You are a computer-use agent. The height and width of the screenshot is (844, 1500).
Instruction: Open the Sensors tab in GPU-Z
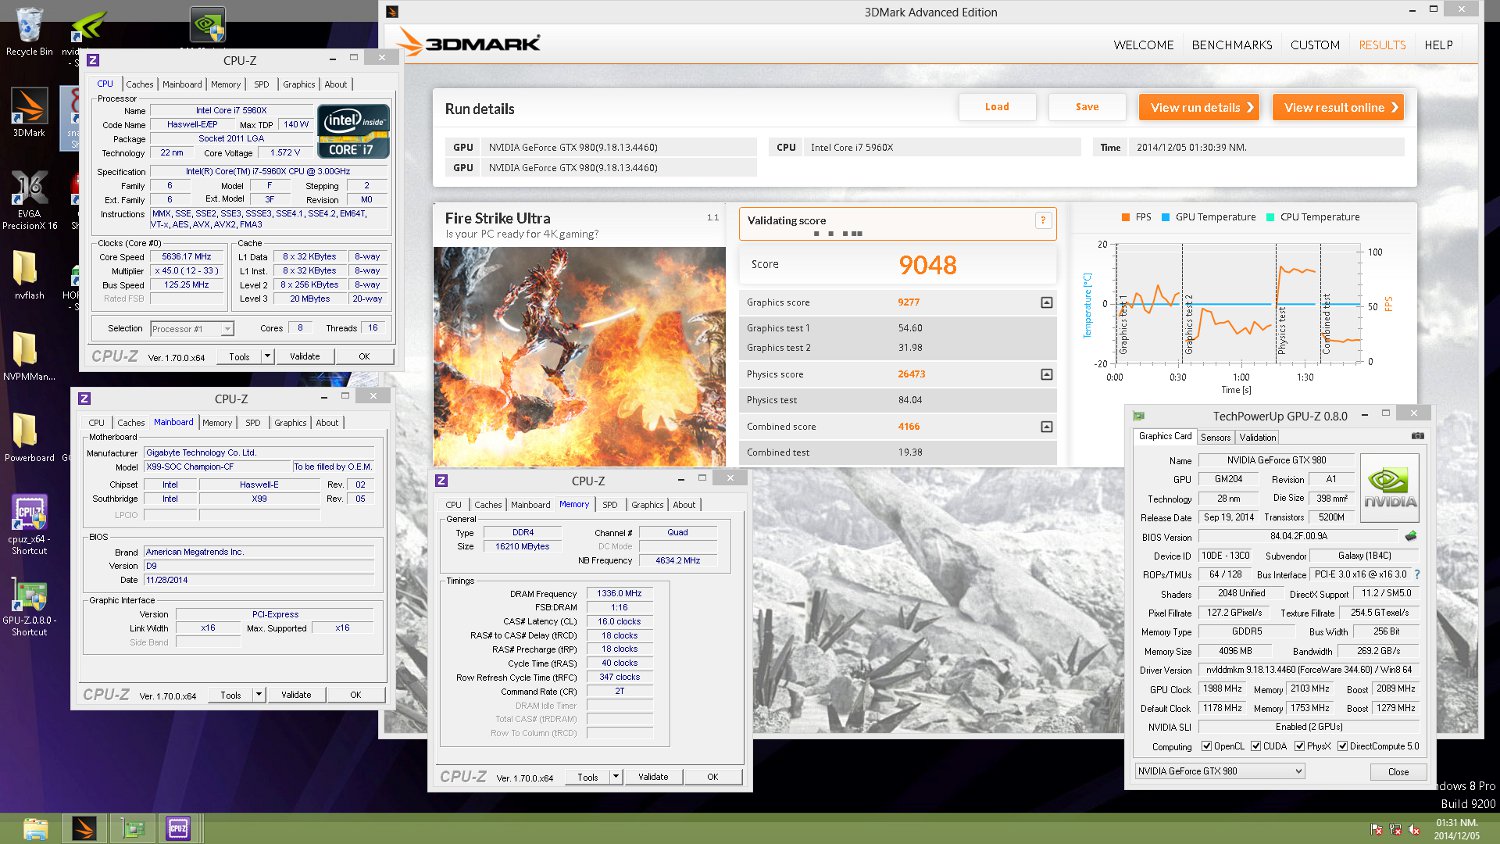pyautogui.click(x=1216, y=437)
